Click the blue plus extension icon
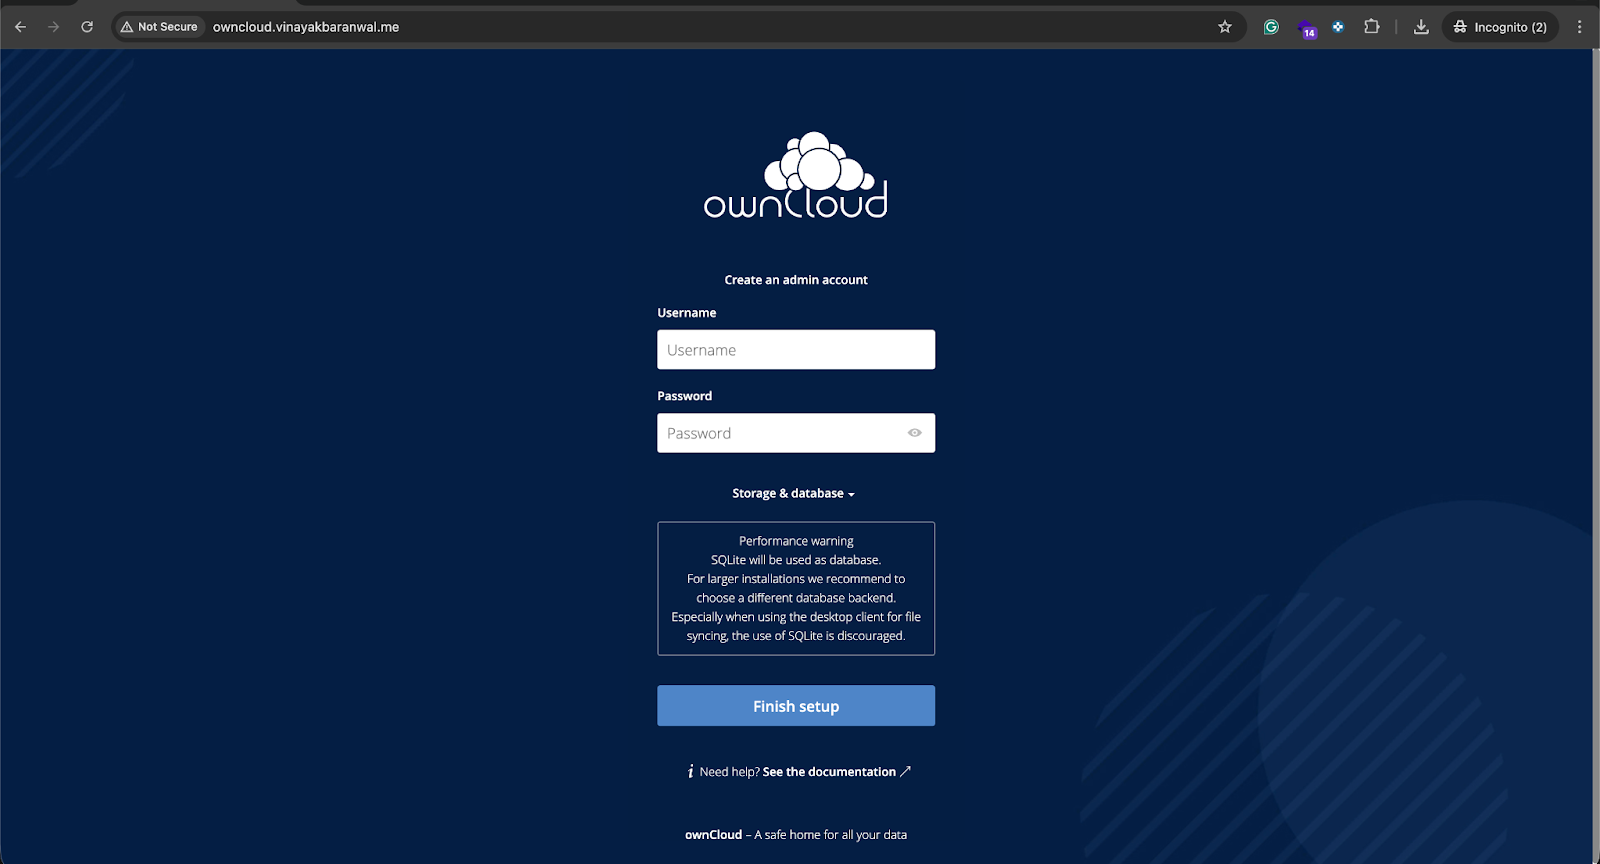The image size is (1600, 864). coord(1338,27)
